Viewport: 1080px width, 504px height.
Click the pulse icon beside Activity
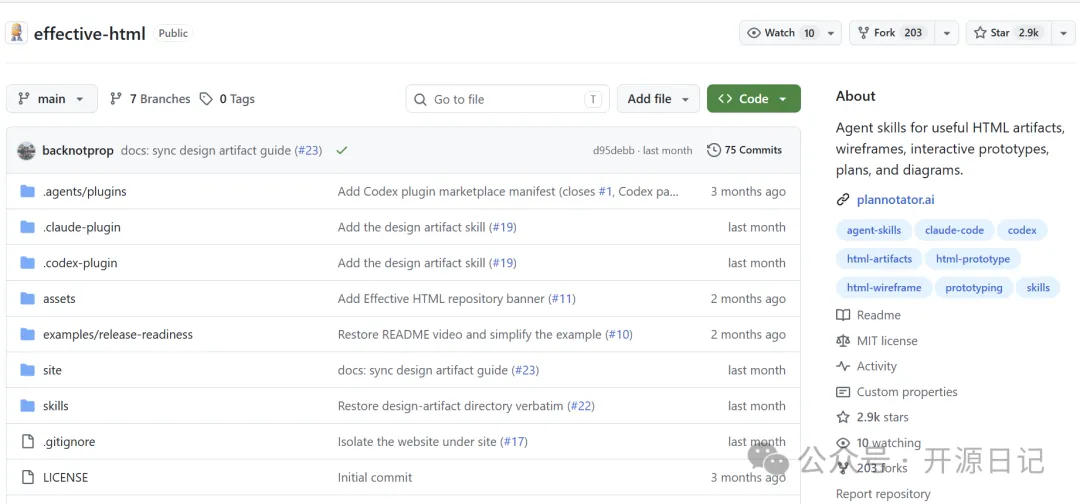tap(843, 366)
